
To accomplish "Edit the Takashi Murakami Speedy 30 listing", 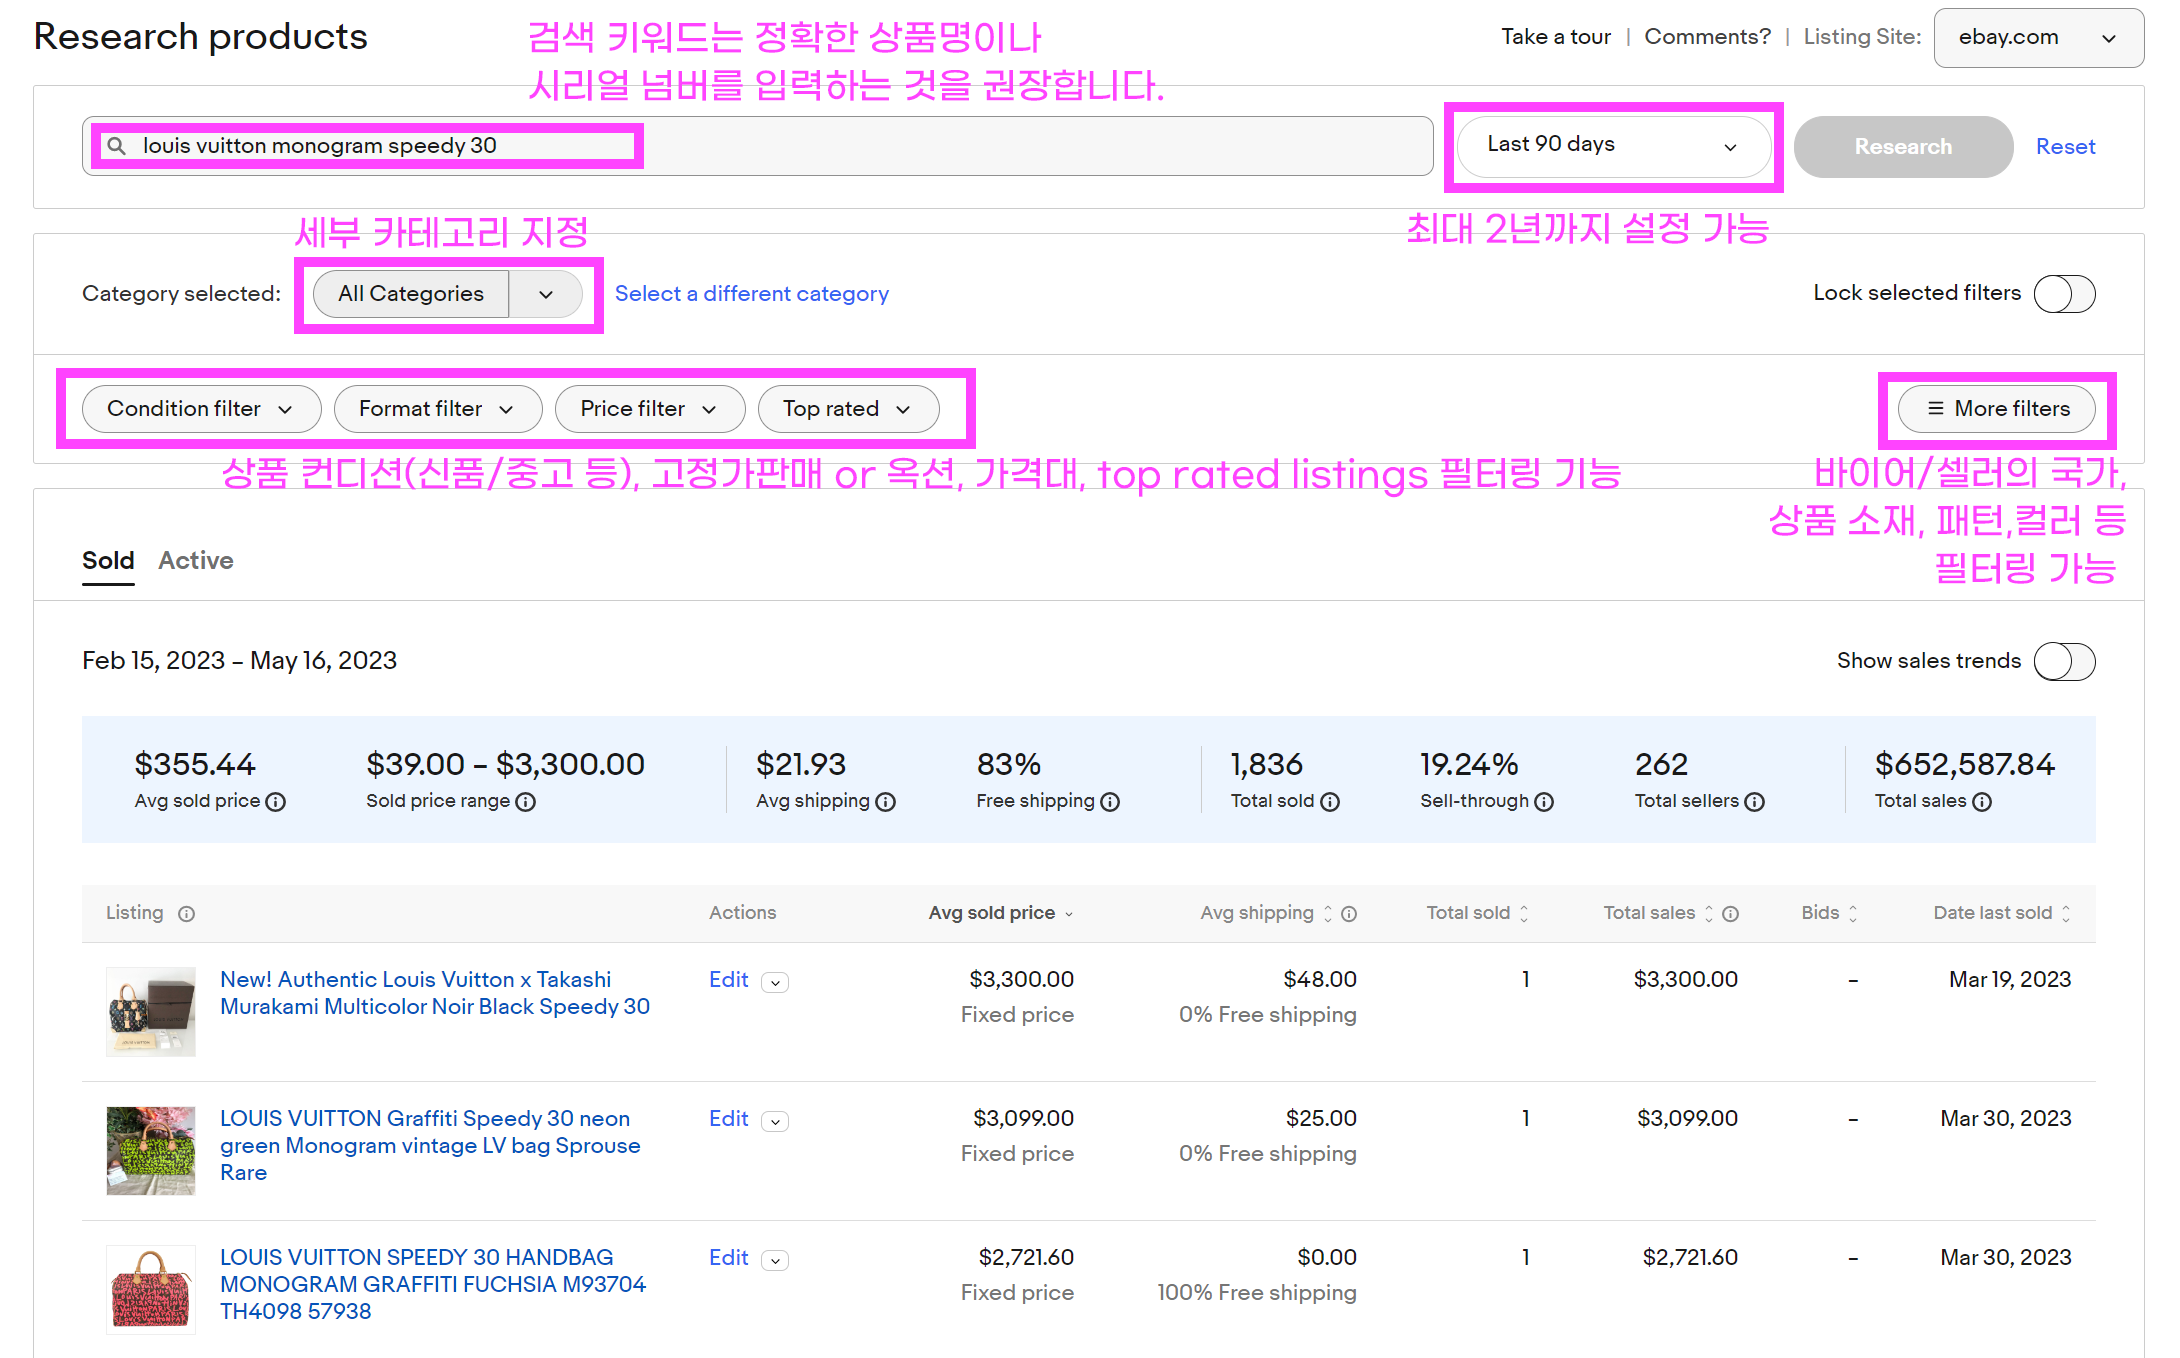I will 728,980.
